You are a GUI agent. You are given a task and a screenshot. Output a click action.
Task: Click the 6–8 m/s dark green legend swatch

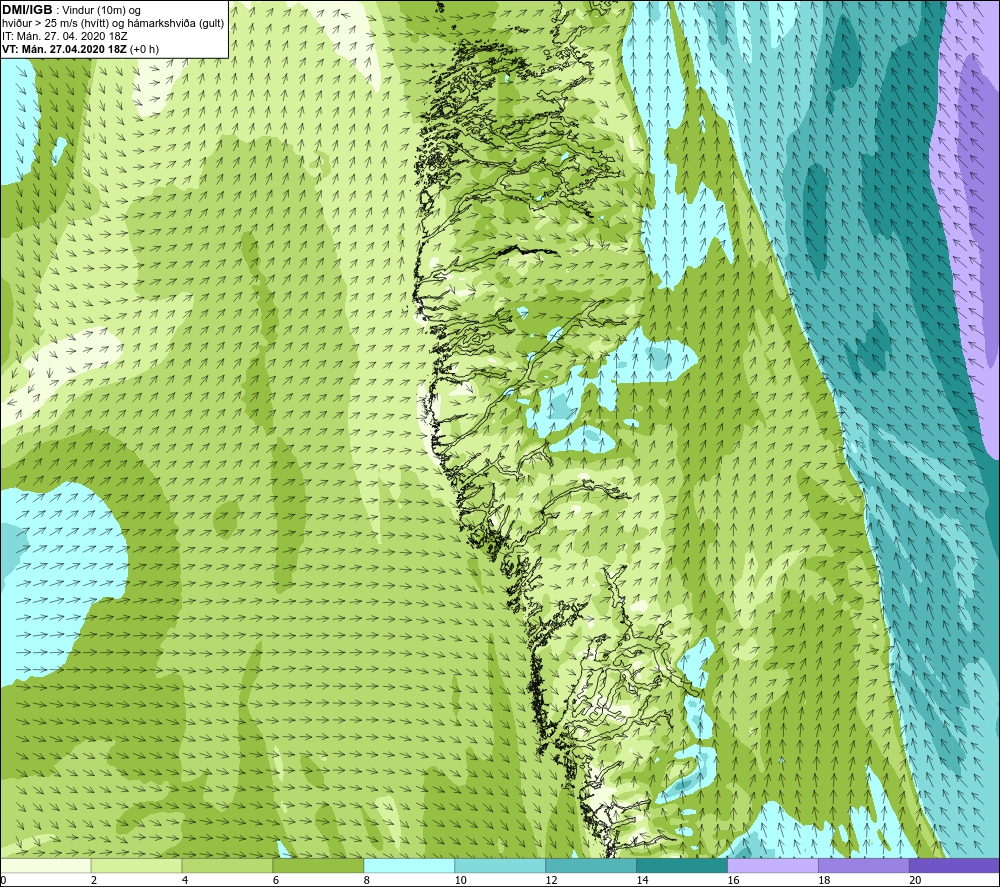click(318, 865)
